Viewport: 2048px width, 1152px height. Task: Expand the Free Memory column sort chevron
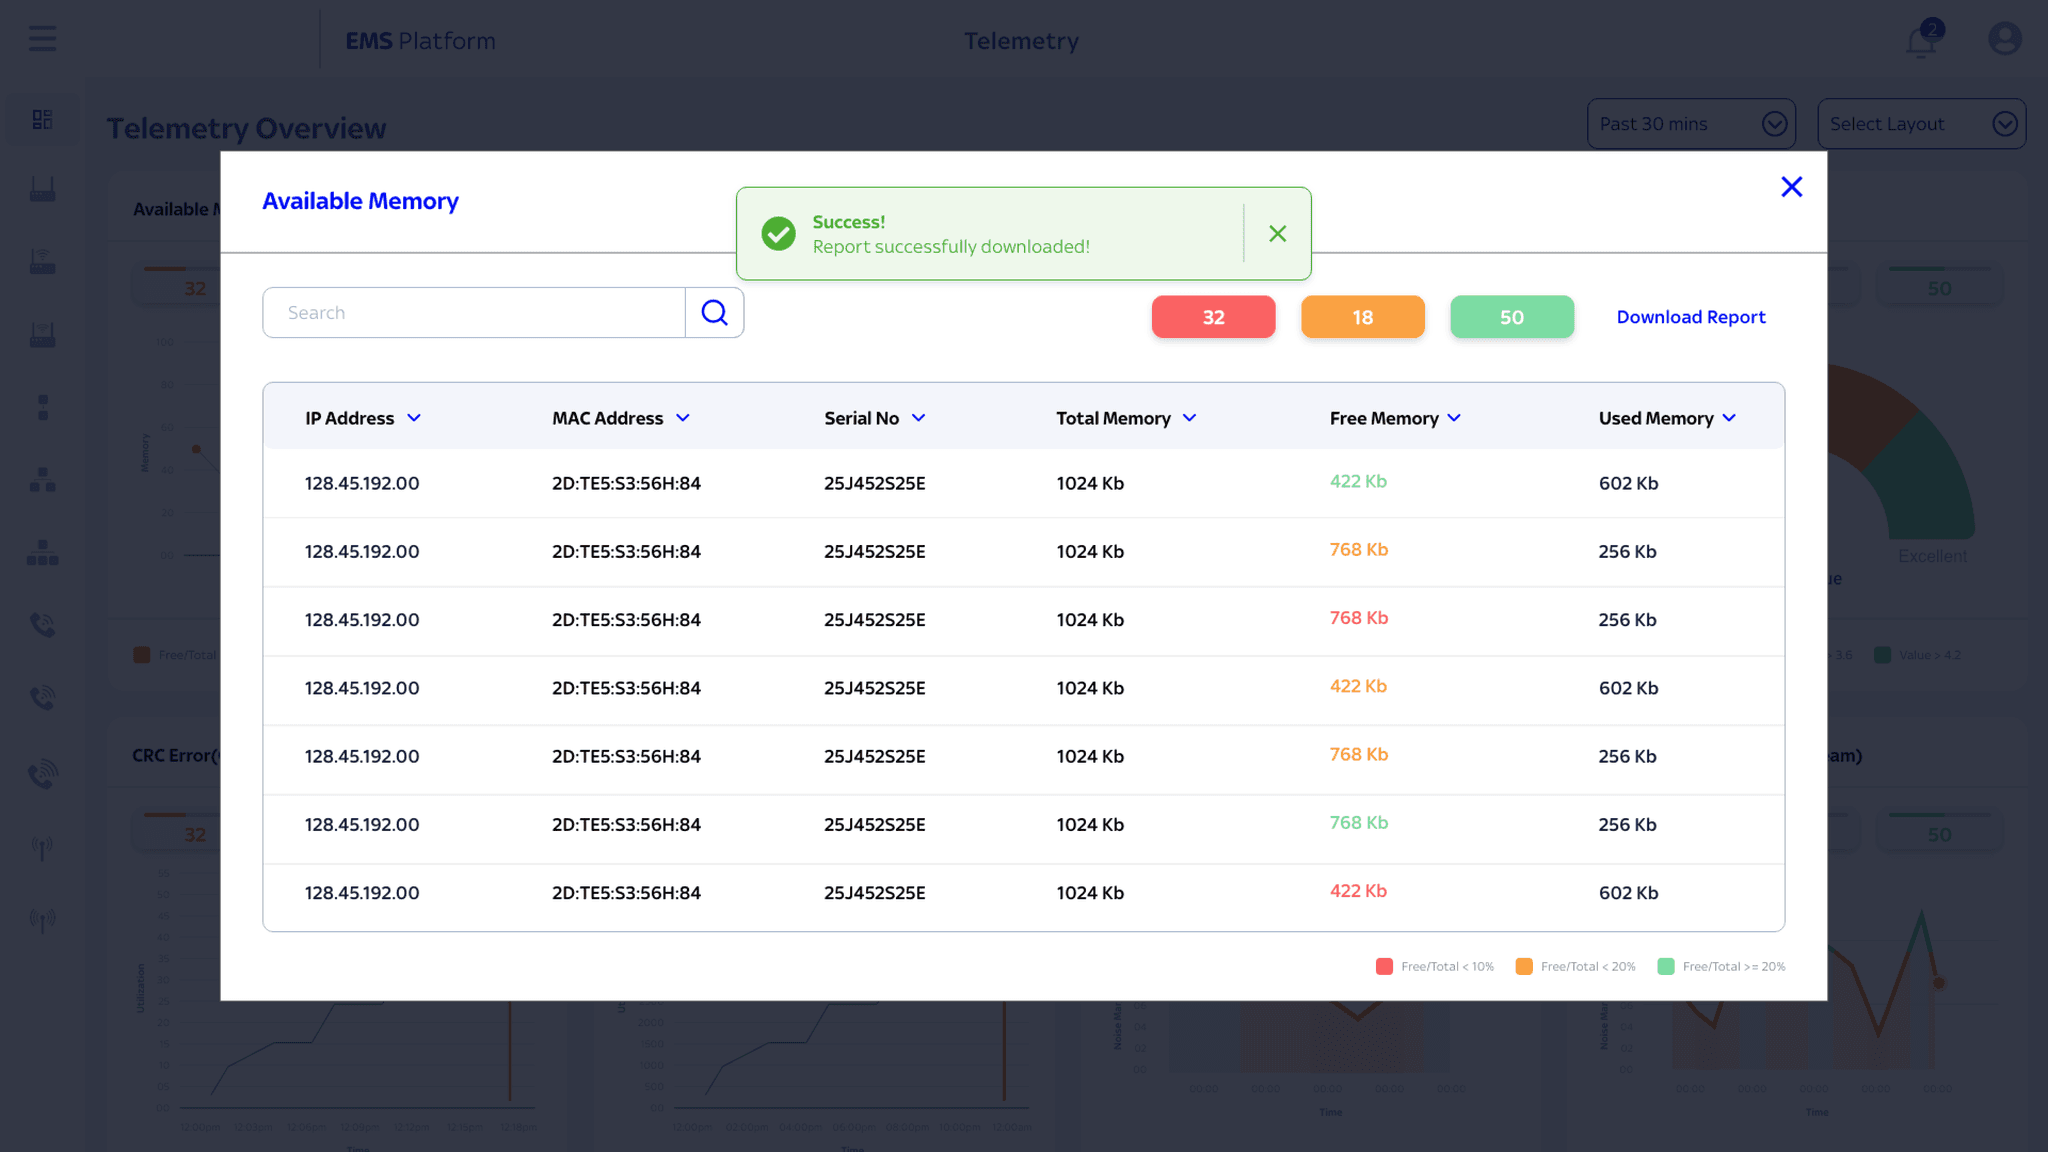(x=1454, y=418)
